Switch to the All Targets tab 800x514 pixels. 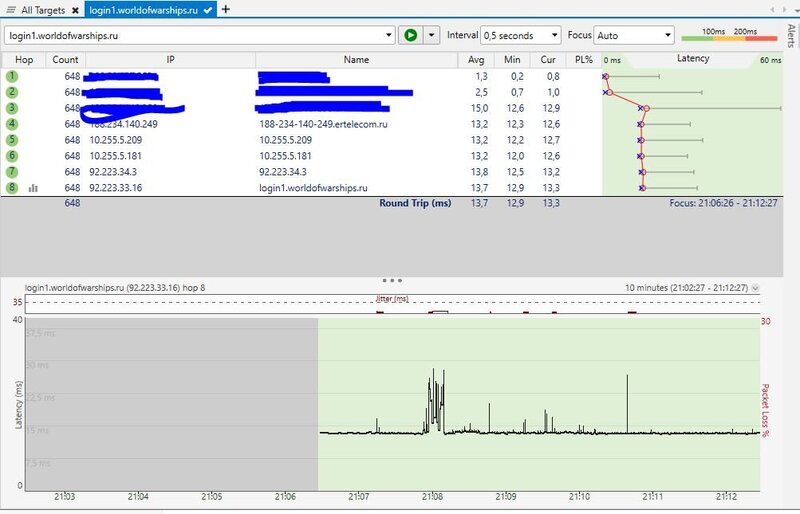point(43,10)
